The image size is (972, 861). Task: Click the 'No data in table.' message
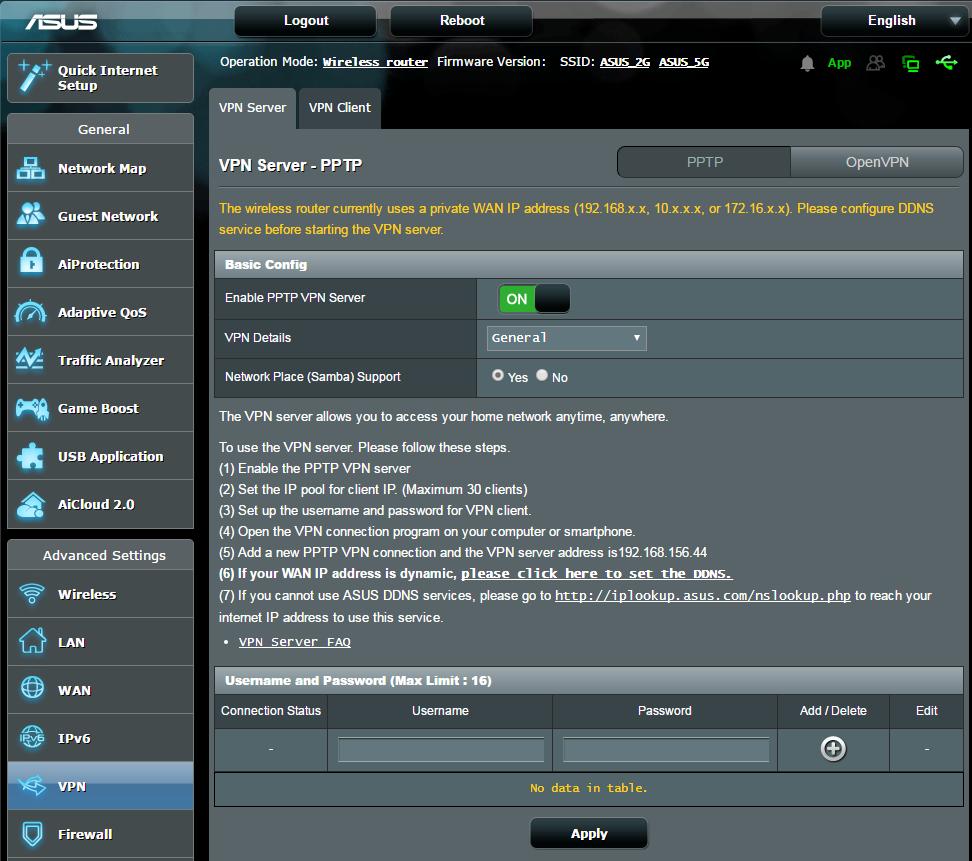point(588,788)
